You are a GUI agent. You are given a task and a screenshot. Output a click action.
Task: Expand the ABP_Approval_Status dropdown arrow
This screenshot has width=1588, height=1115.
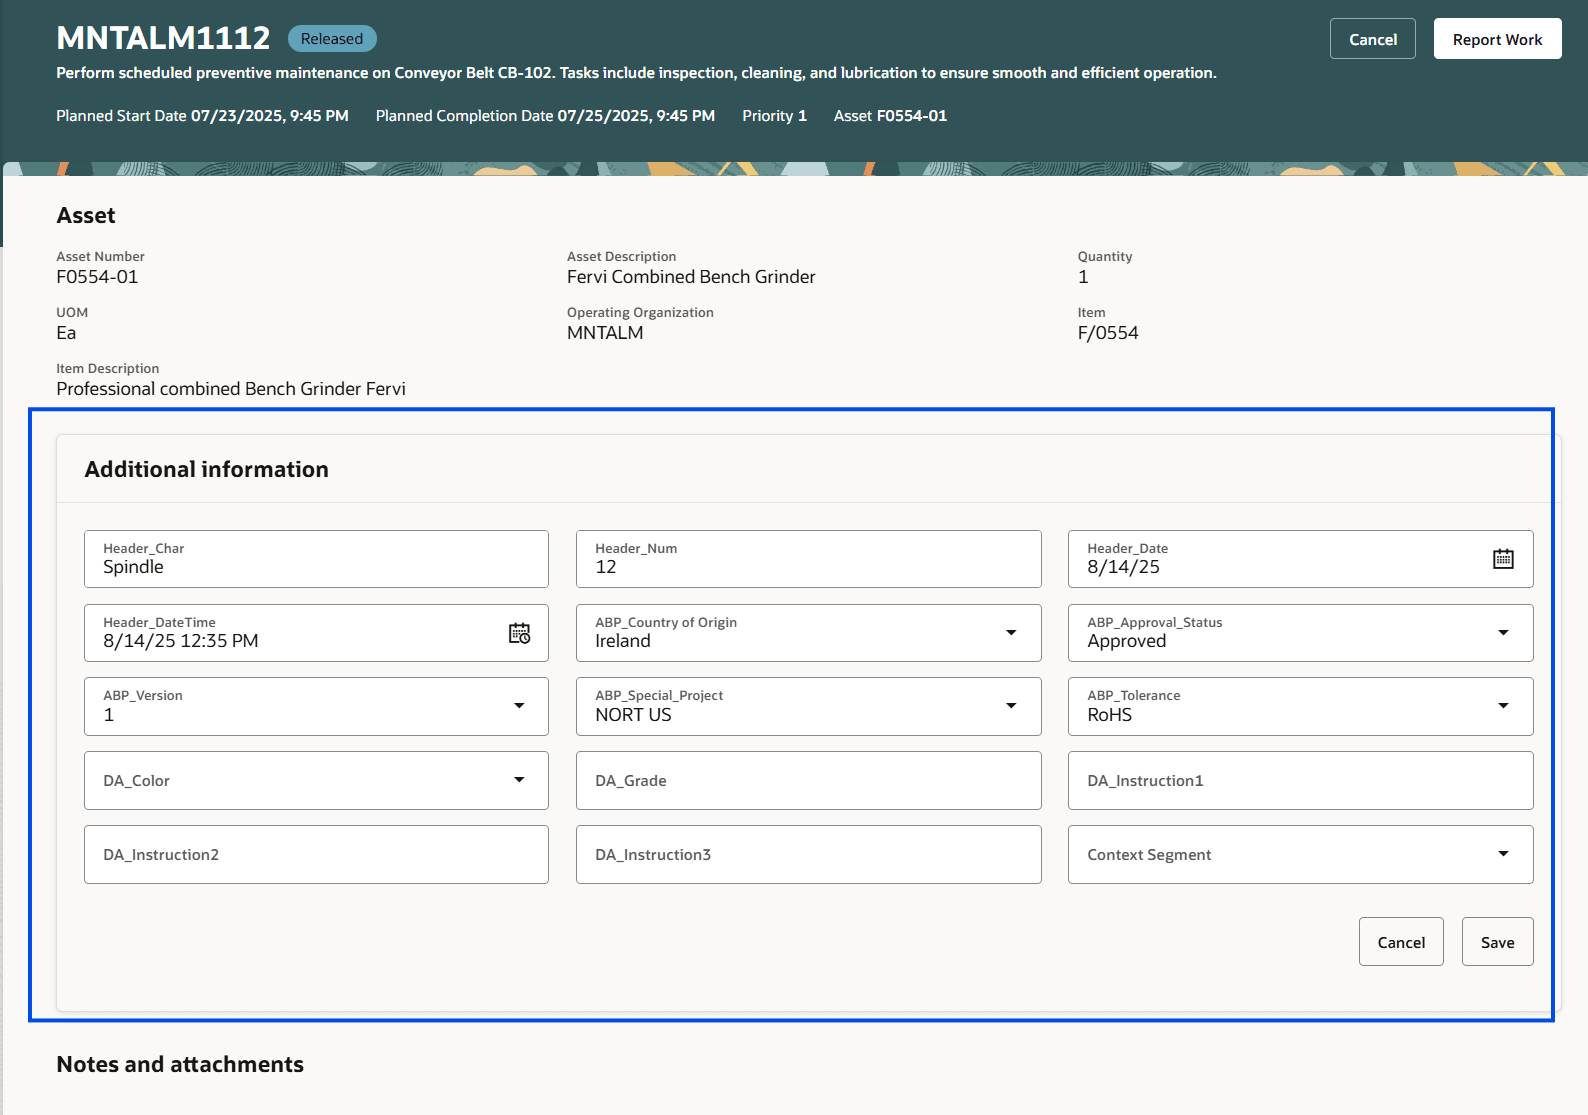pyautogui.click(x=1502, y=633)
